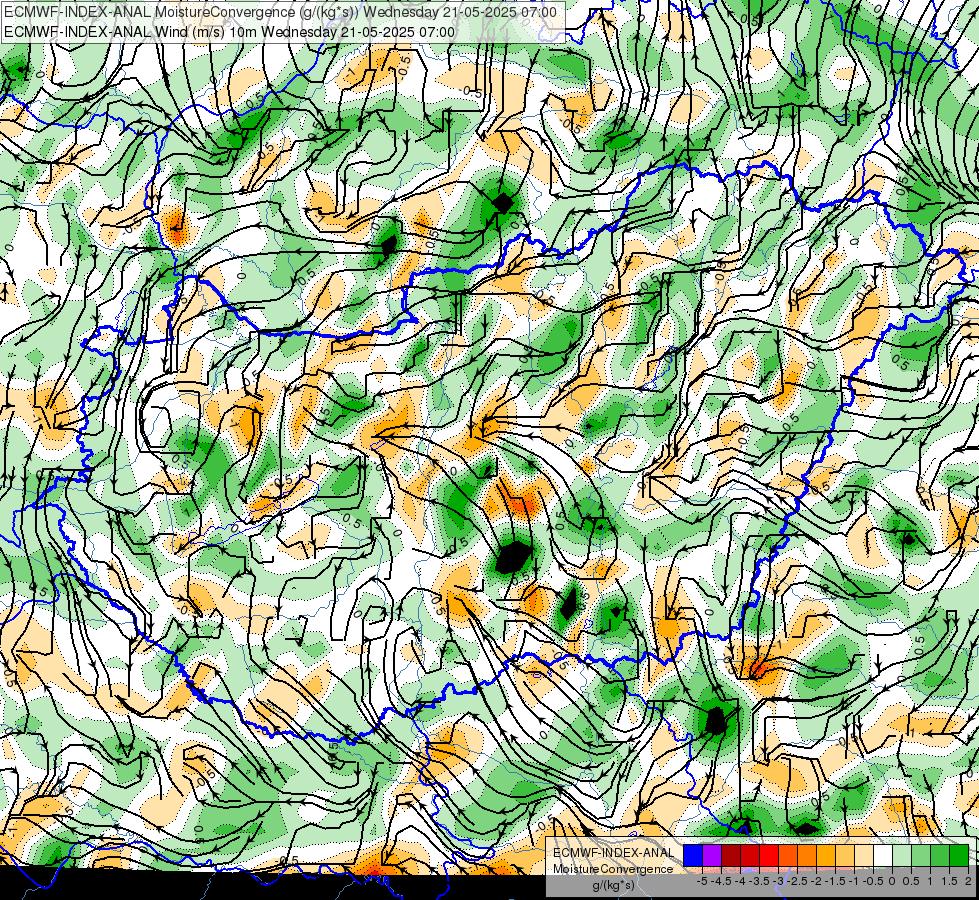Image resolution: width=979 pixels, height=900 pixels.
Task: Click the legend text MoistureConvergence
Action: [x=613, y=869]
